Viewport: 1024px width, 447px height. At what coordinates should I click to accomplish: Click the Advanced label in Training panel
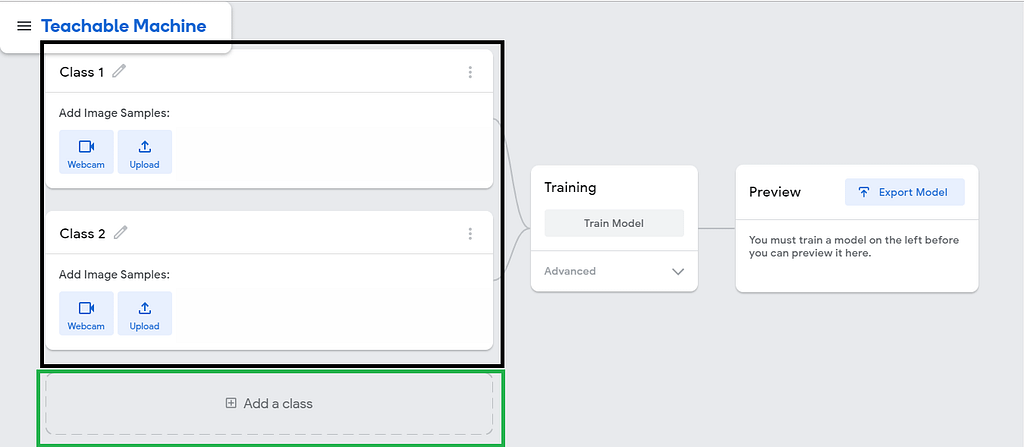(570, 271)
